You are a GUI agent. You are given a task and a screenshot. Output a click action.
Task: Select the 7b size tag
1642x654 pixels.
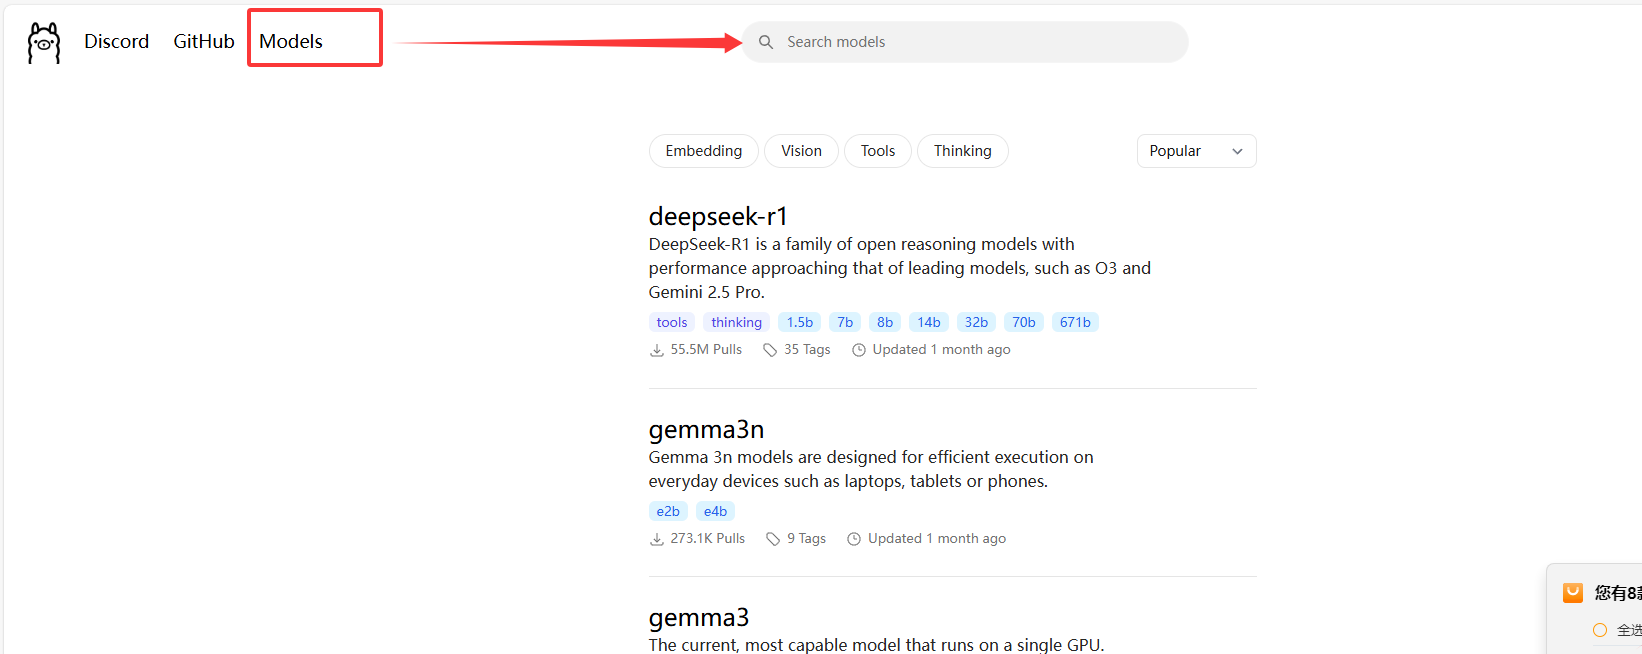[845, 322]
